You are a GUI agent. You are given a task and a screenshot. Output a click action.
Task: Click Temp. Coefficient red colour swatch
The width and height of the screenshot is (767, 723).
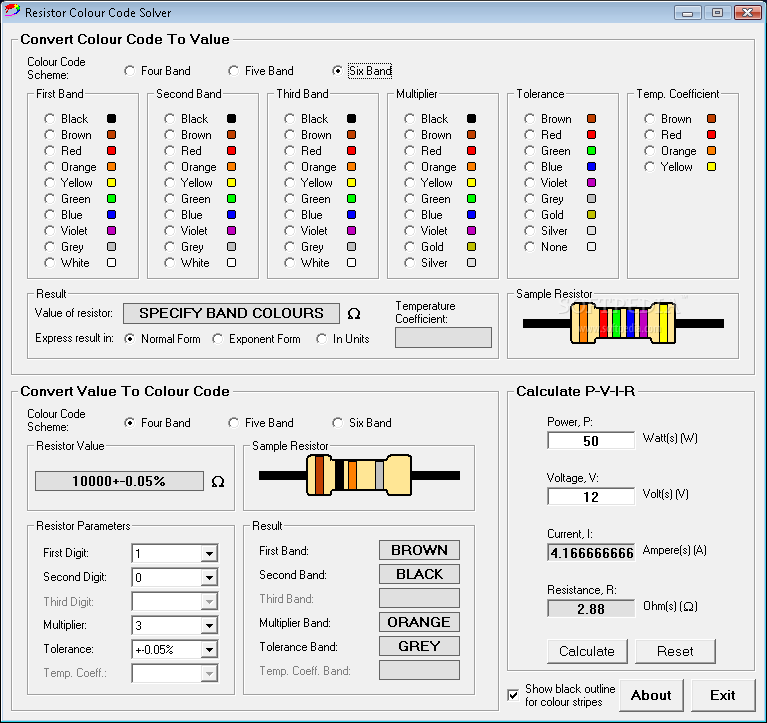[712, 135]
